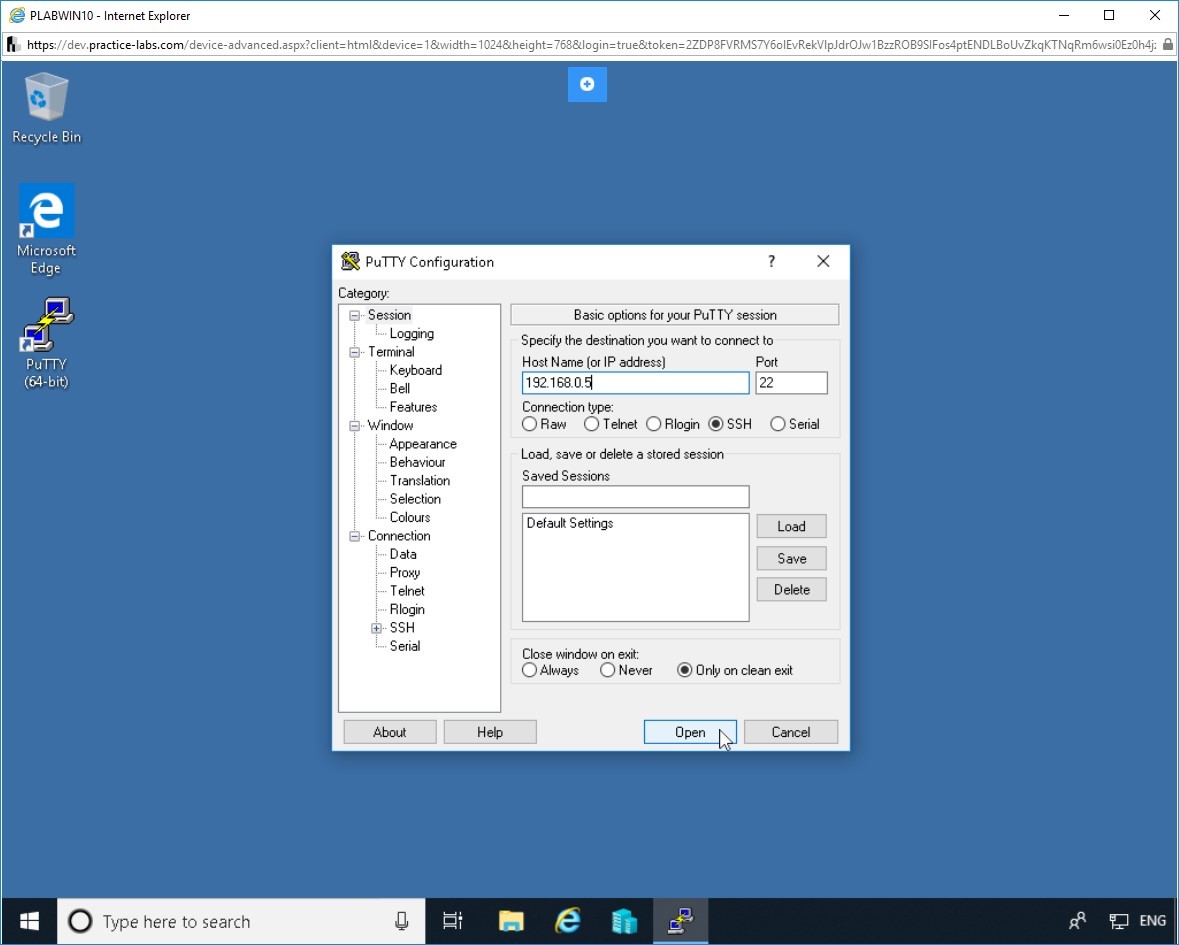This screenshot has width=1179, height=945.
Task: Click the microphone icon in the search box
Action: 402,921
